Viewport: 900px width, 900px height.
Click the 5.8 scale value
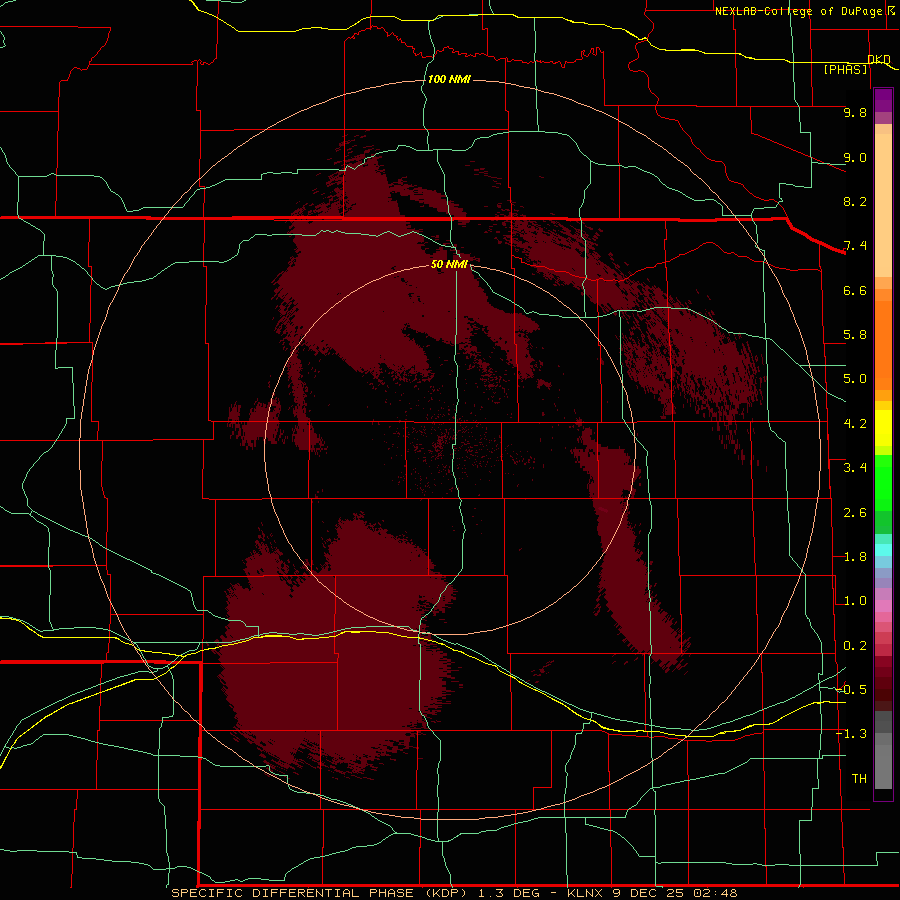855,335
